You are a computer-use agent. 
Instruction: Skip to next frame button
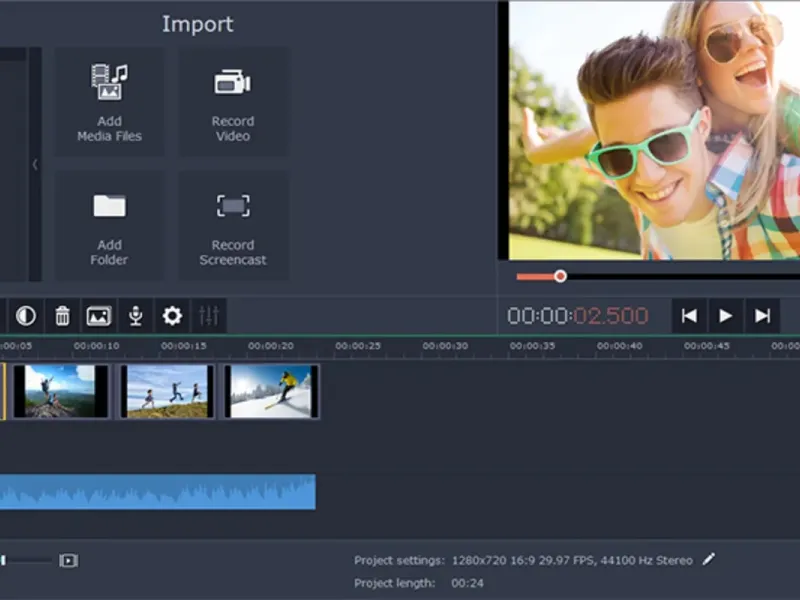(x=762, y=316)
